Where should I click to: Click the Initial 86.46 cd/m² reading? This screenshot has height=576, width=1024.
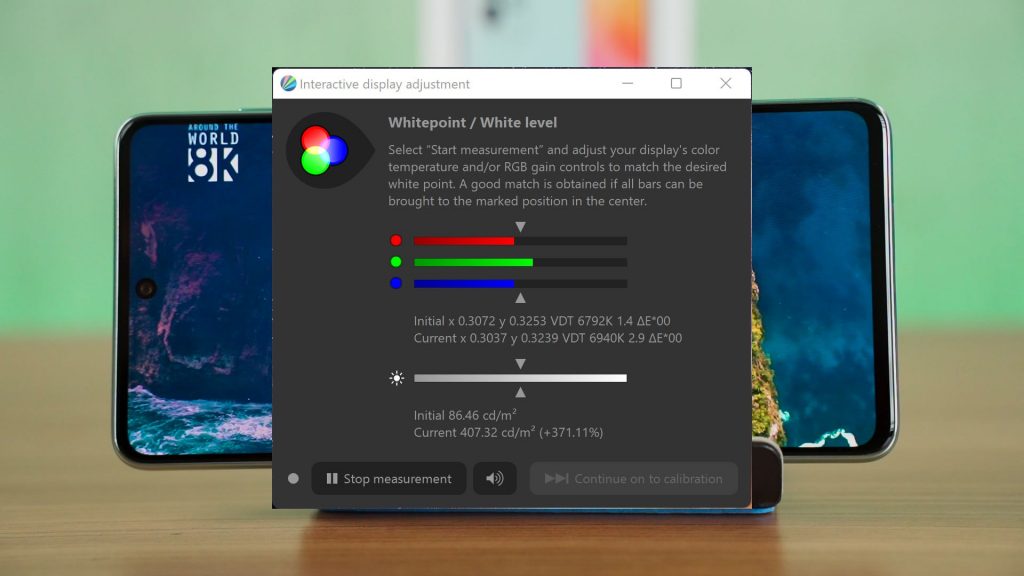coord(465,415)
